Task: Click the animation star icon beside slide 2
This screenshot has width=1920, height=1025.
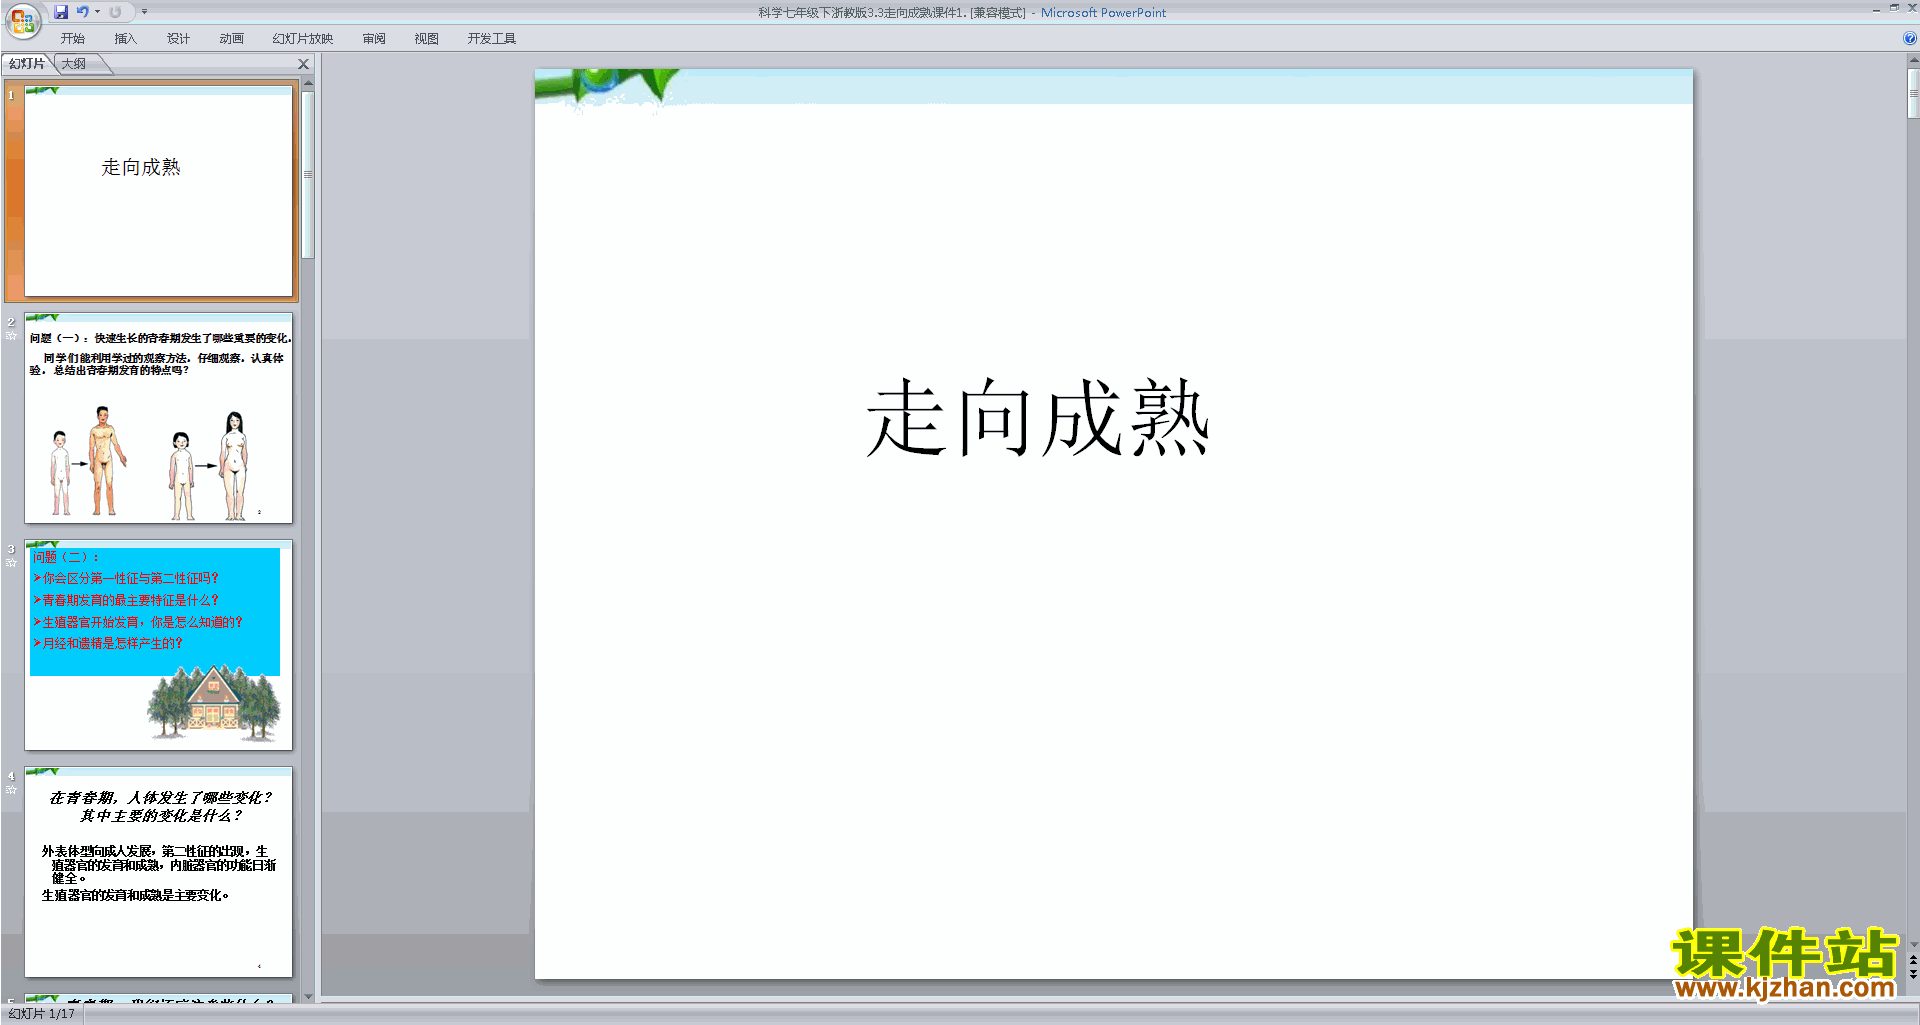Action: click(11, 336)
